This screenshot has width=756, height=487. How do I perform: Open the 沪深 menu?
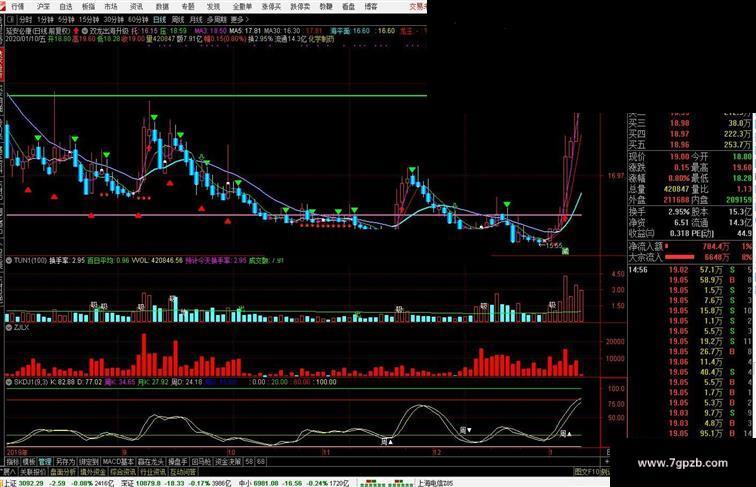[x=43, y=6]
